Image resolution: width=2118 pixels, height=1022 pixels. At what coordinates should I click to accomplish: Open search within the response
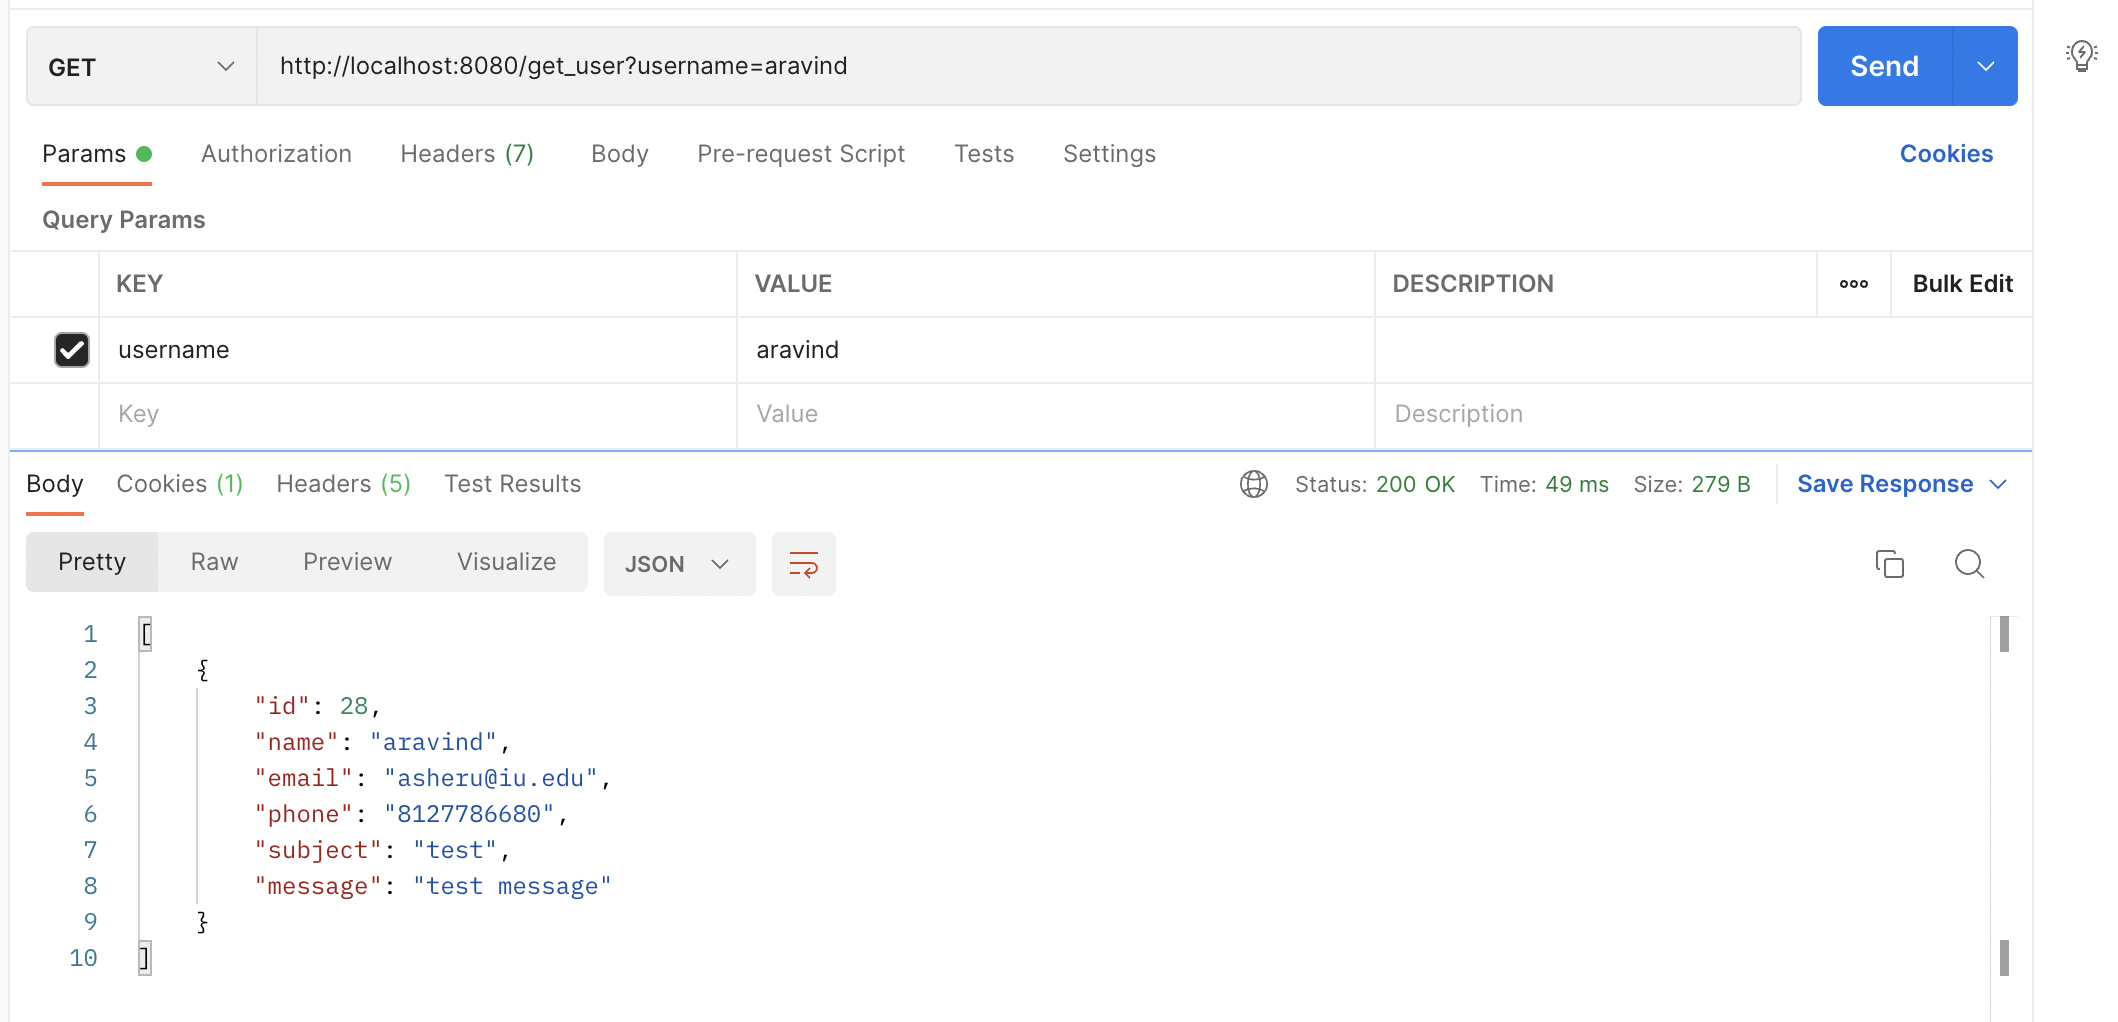(1968, 563)
